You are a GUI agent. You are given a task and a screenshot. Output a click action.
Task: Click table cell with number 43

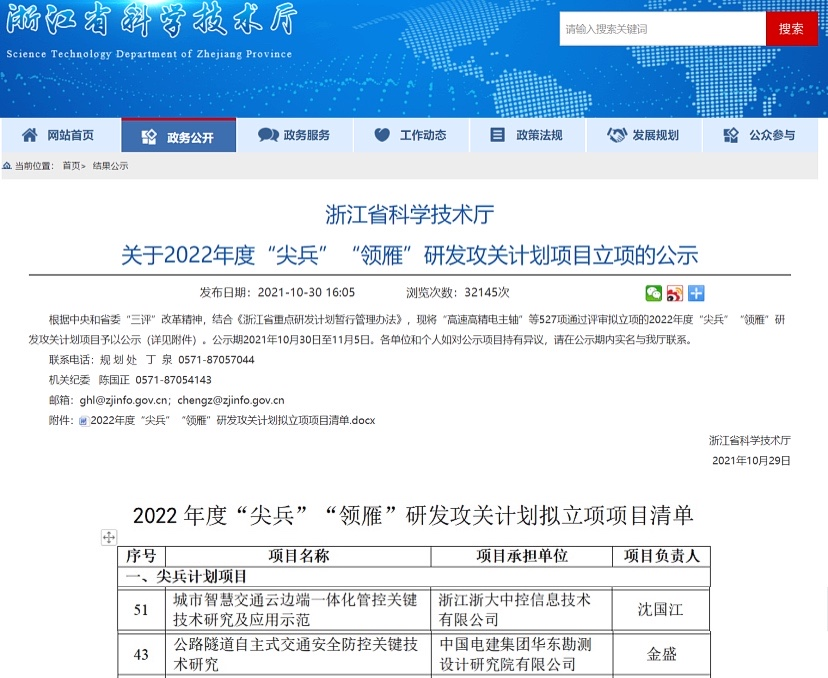pos(142,654)
